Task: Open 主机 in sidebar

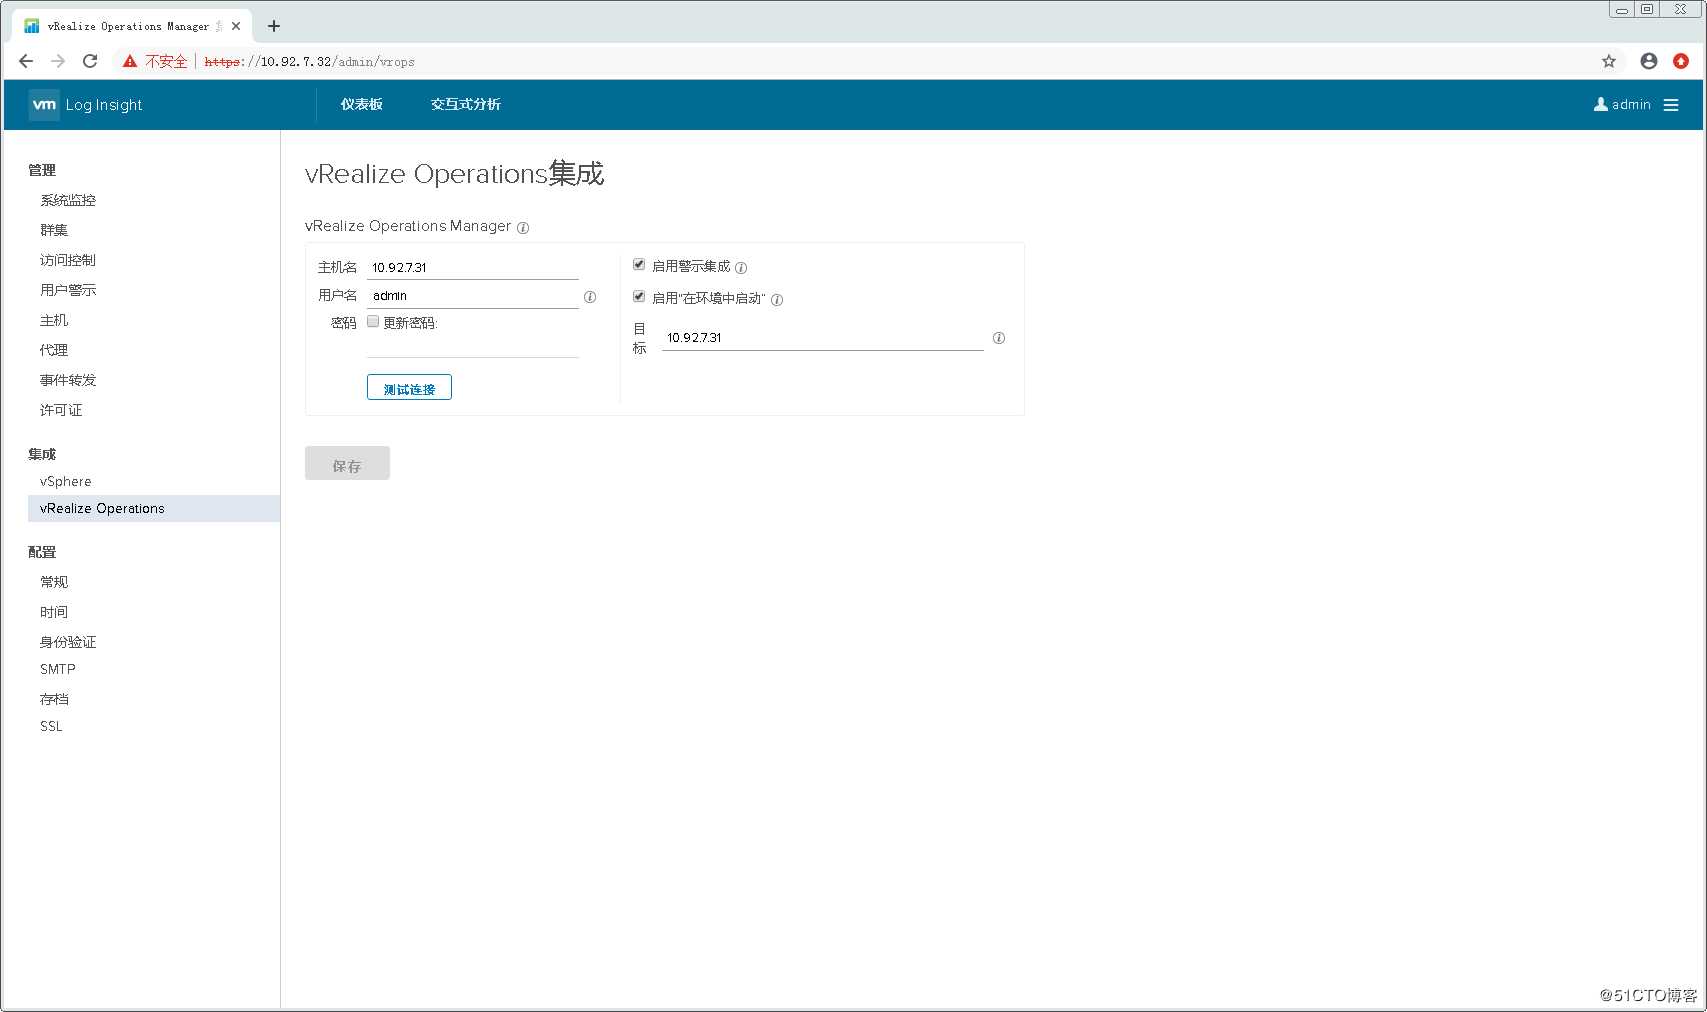Action: click(54, 320)
